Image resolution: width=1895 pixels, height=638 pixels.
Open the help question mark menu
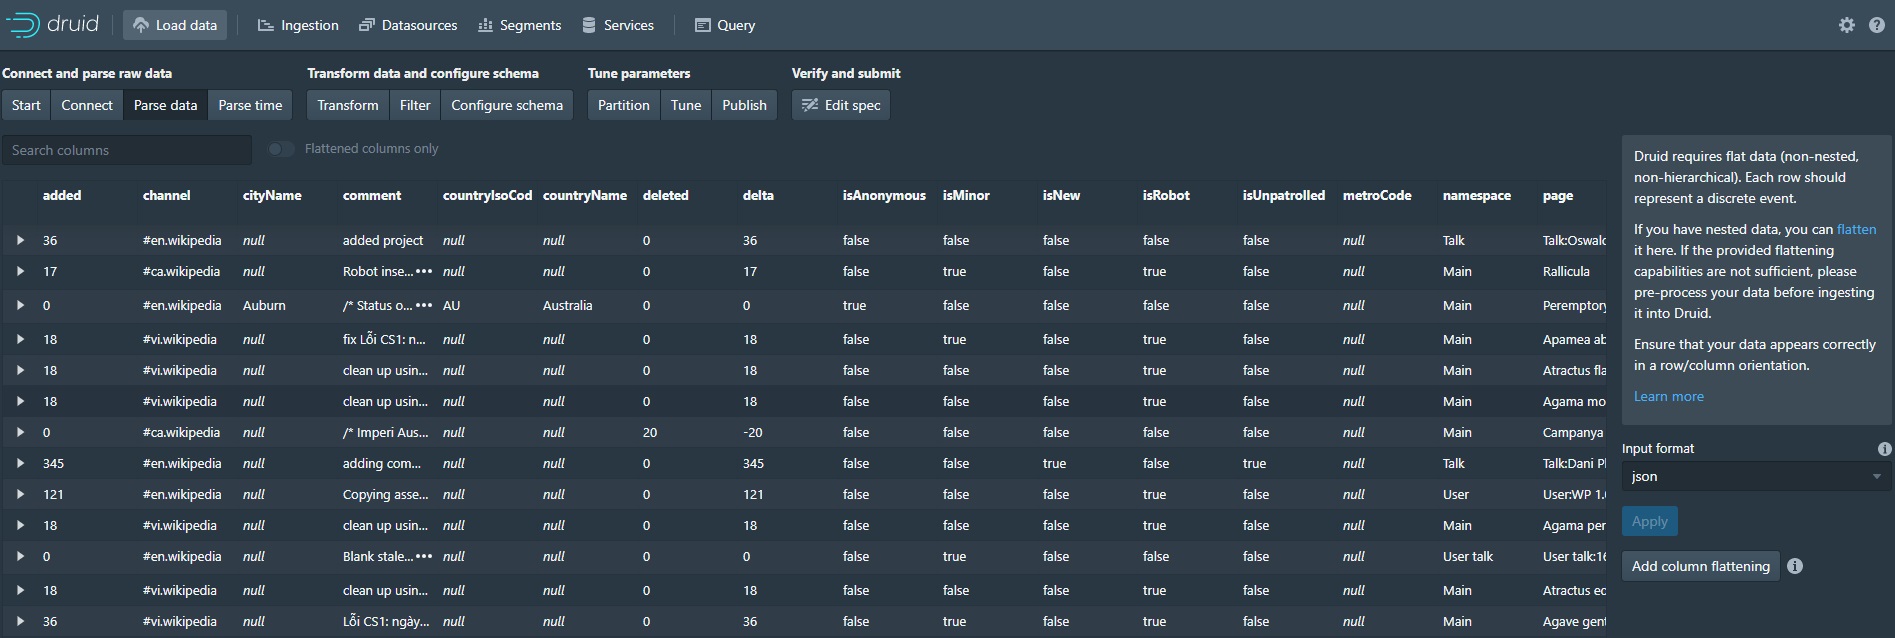(x=1876, y=25)
